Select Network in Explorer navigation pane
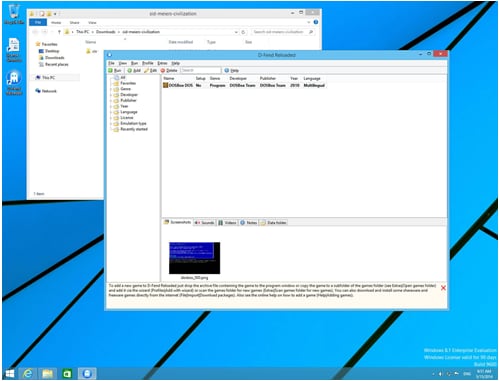This screenshot has width=499, height=381. pyautogui.click(x=46, y=91)
